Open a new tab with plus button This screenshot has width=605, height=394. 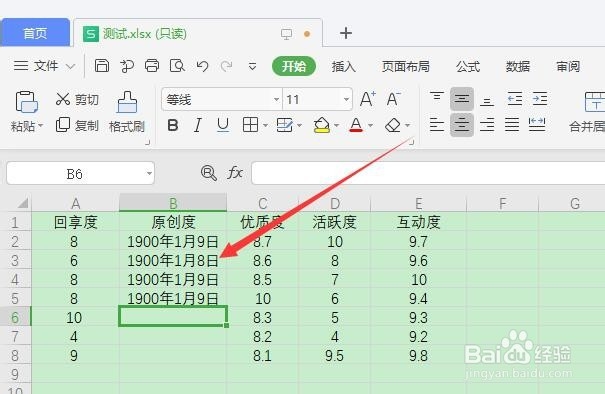point(346,33)
